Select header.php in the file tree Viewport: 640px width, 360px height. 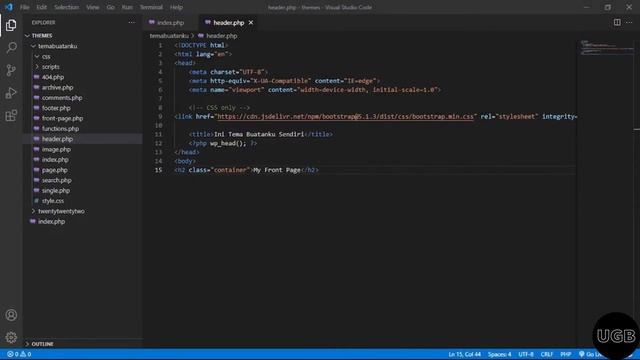point(57,139)
